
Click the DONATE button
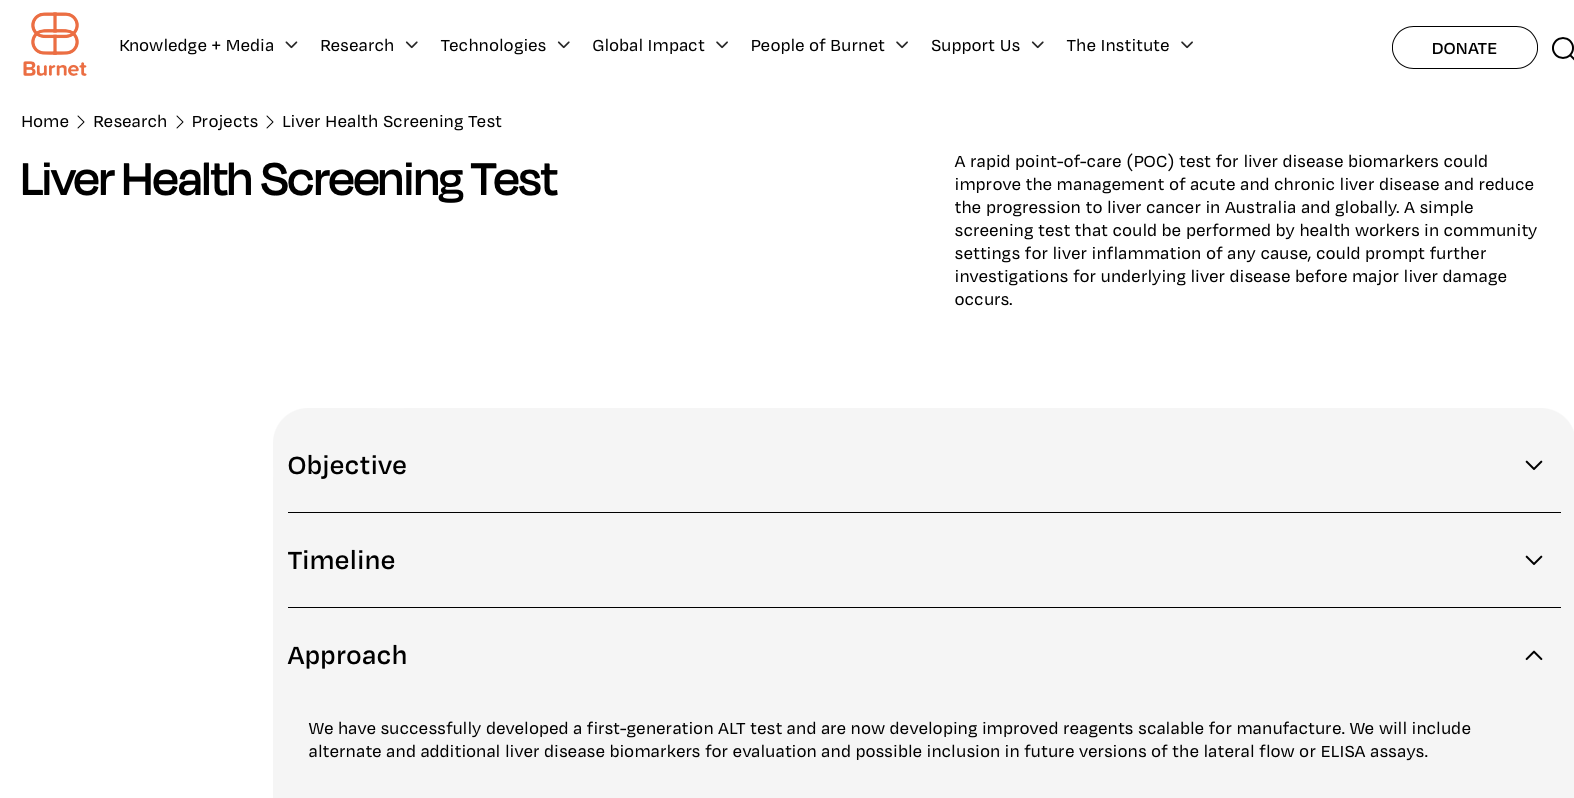click(x=1464, y=48)
